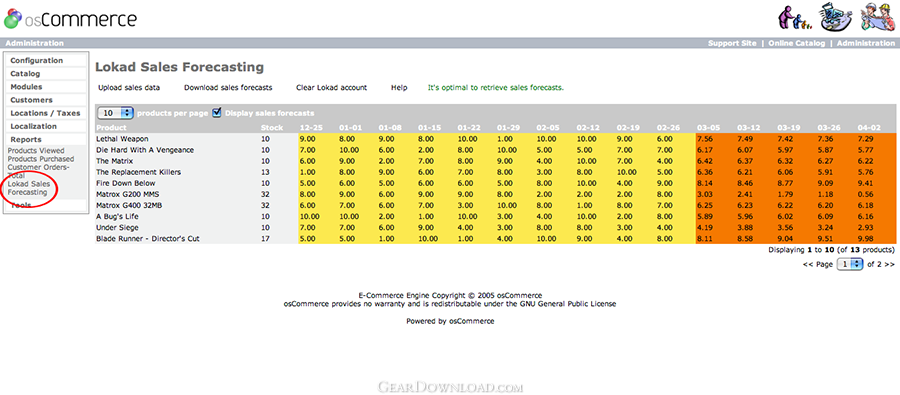The height and width of the screenshot is (395, 900).
Task: Click Lethal Weapon 03-05 forecast value 7.56
Action: [x=705, y=139]
